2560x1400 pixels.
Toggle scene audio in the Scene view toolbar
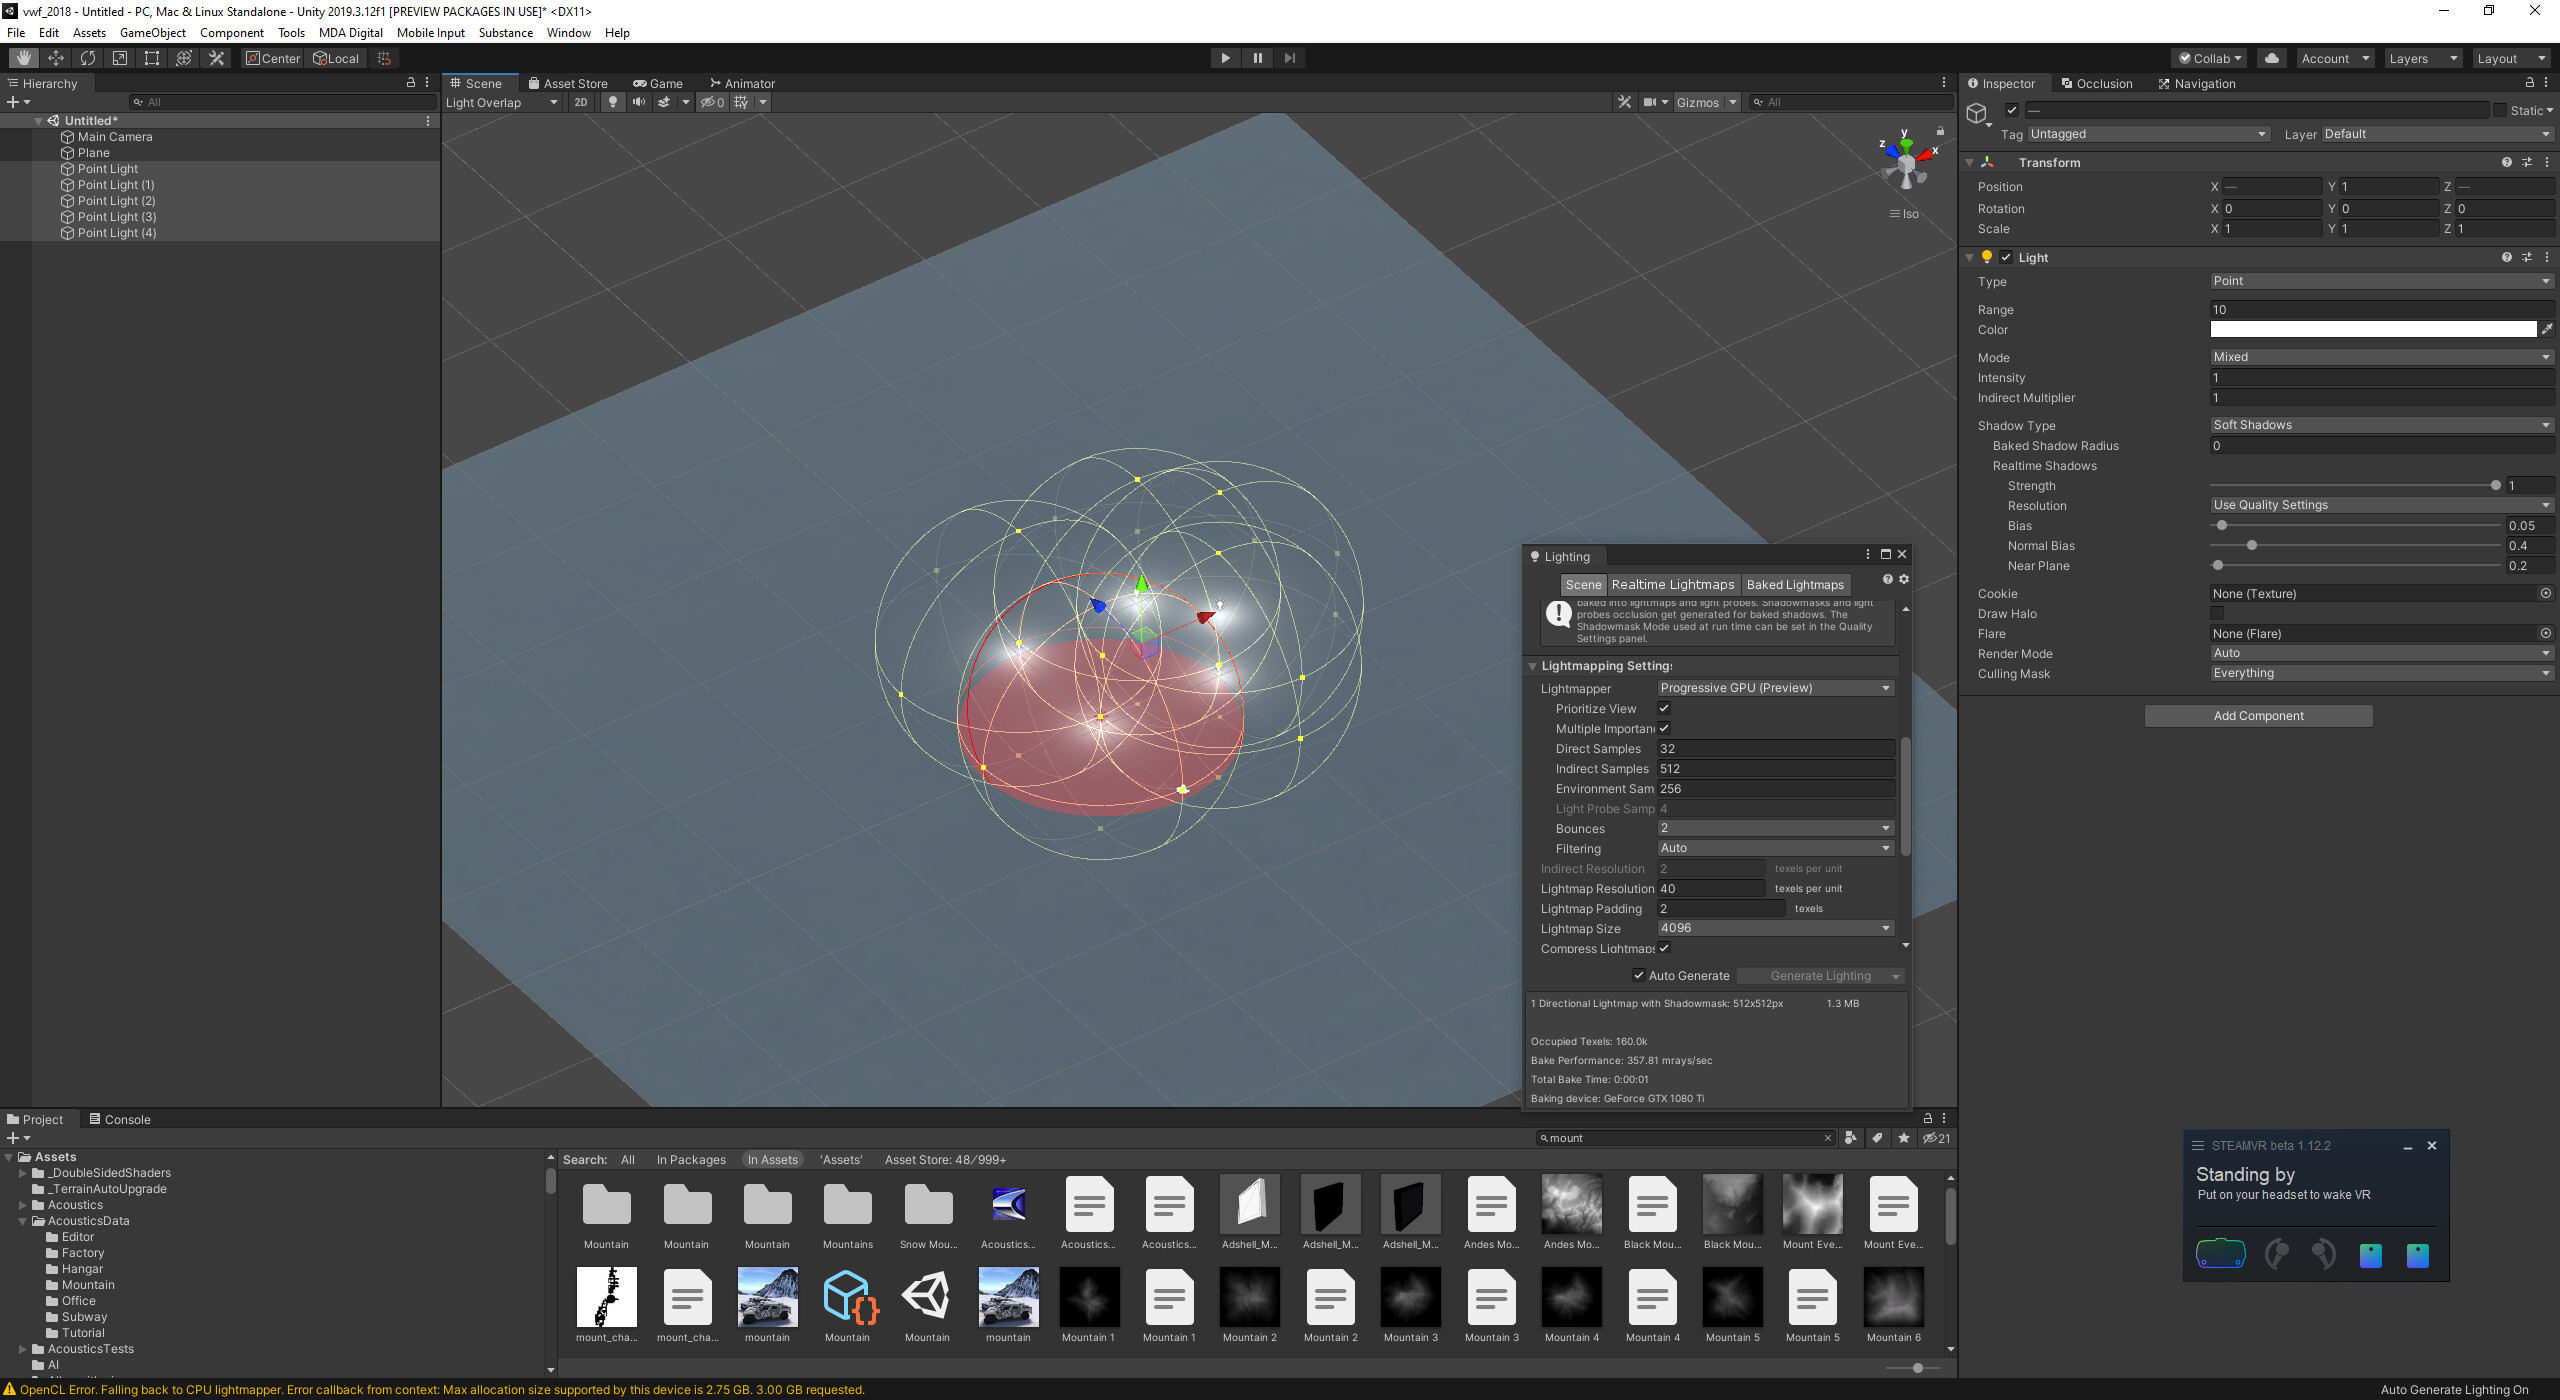[x=639, y=102]
